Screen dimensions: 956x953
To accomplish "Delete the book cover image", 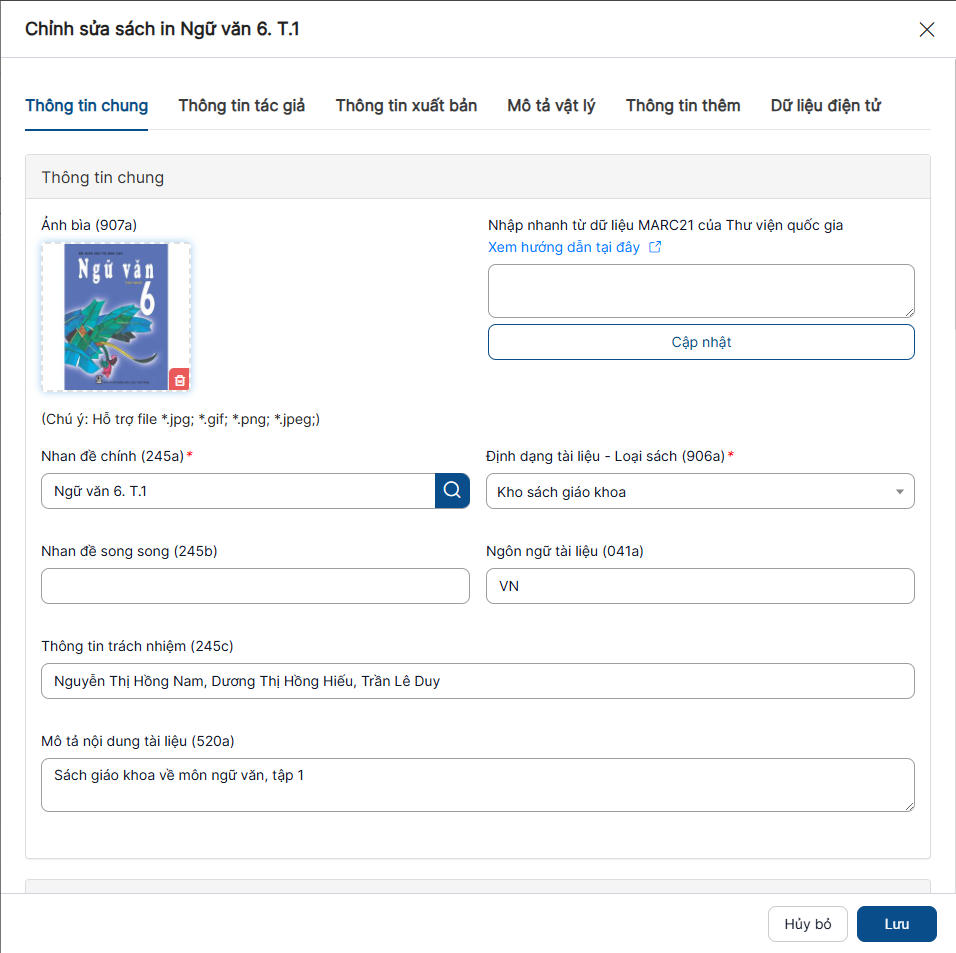I will 179,379.
